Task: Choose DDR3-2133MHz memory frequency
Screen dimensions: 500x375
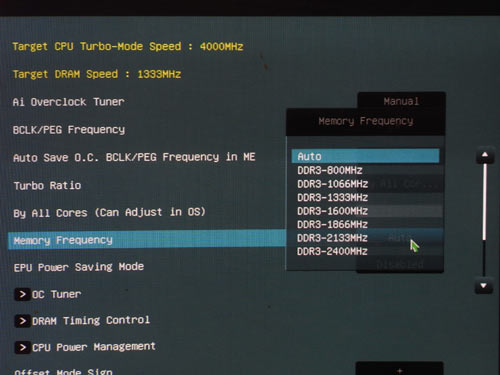Action: (x=332, y=238)
